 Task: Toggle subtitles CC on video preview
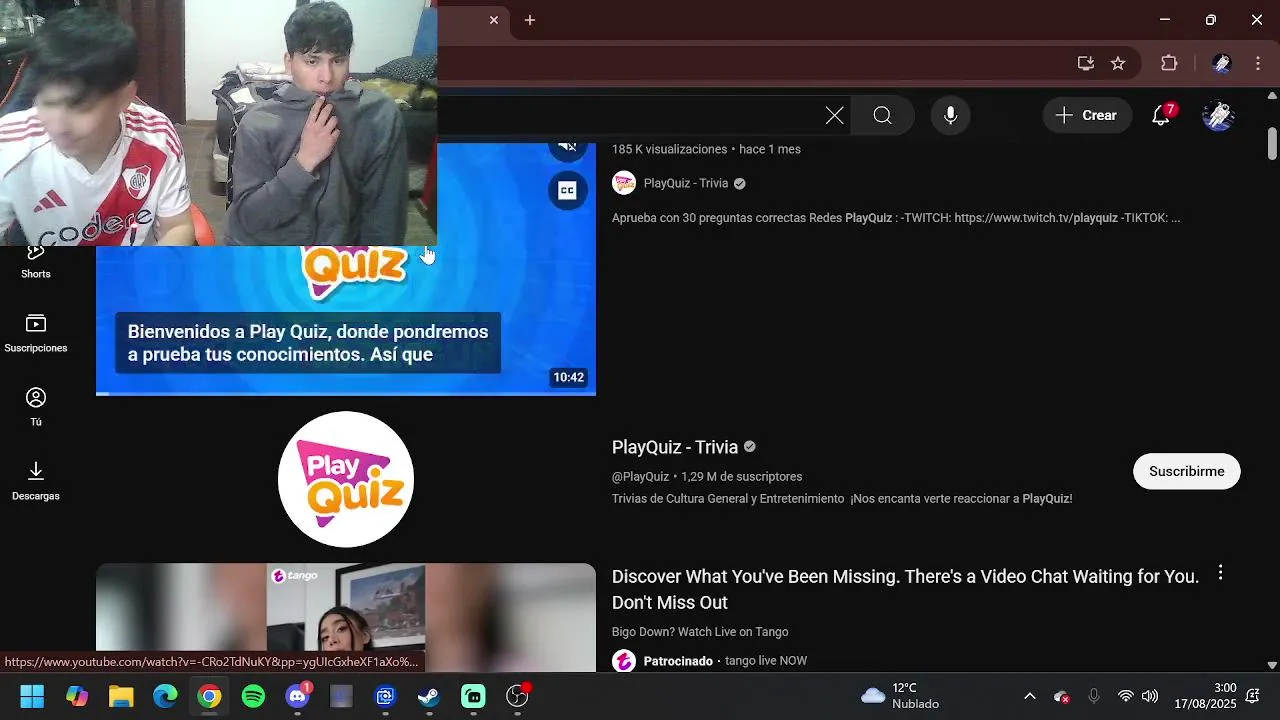[x=567, y=191]
